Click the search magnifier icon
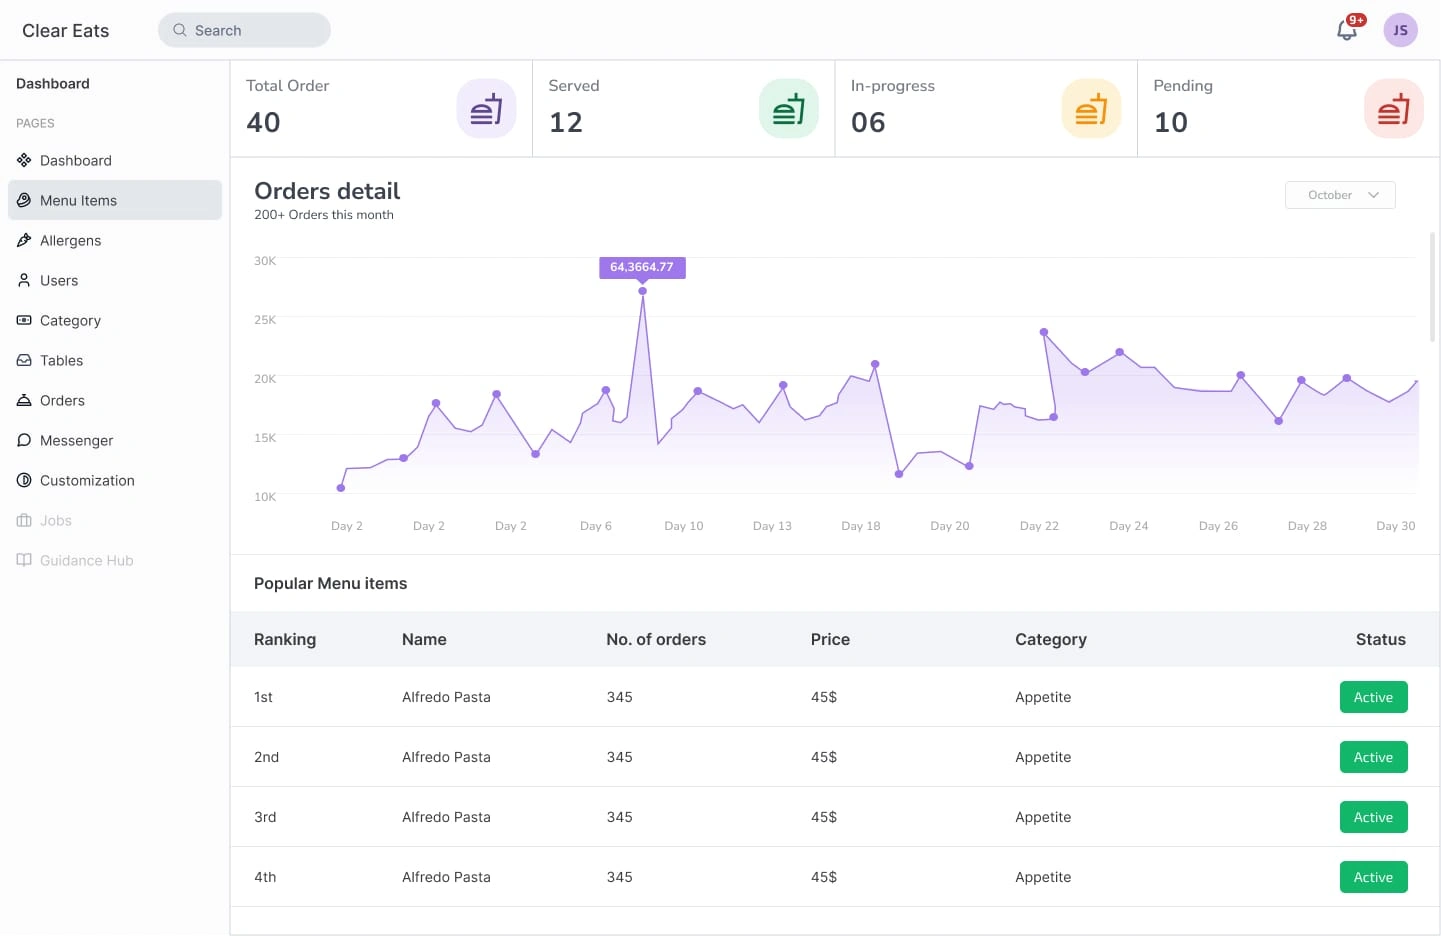This screenshot has width=1441, height=936. [180, 30]
